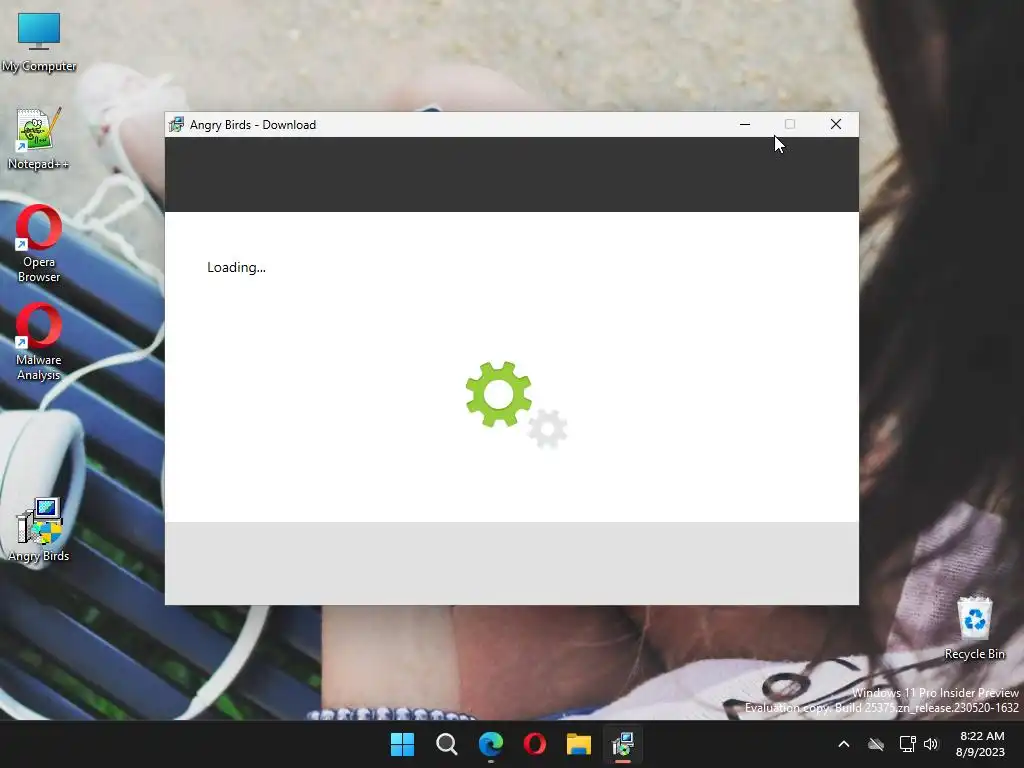Minimize the Angry Birds - Download window
This screenshot has height=768, width=1024.
click(744, 124)
